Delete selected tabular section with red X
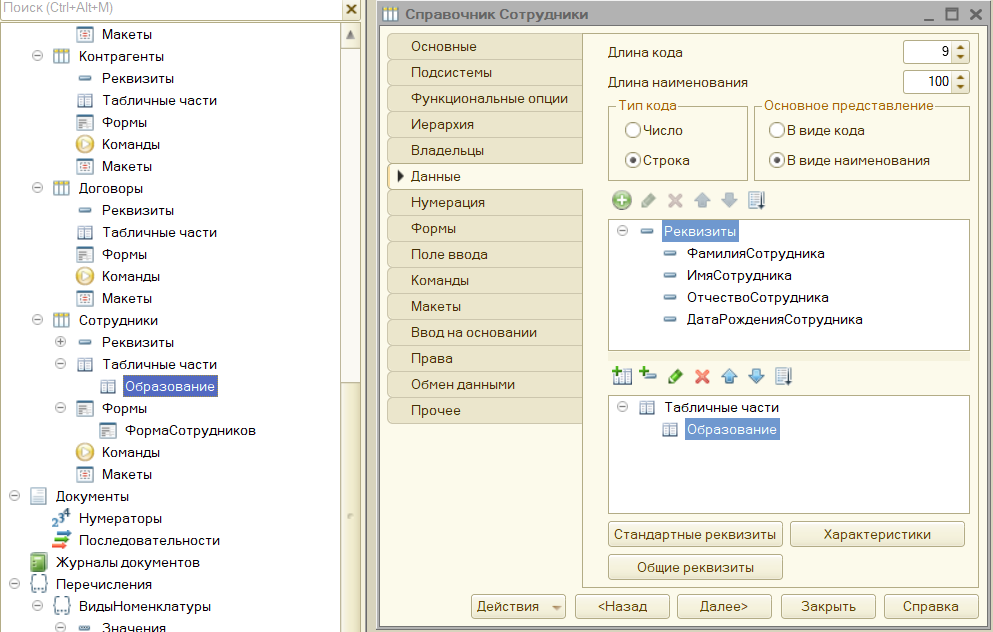The width and height of the screenshot is (993, 632). (x=702, y=377)
